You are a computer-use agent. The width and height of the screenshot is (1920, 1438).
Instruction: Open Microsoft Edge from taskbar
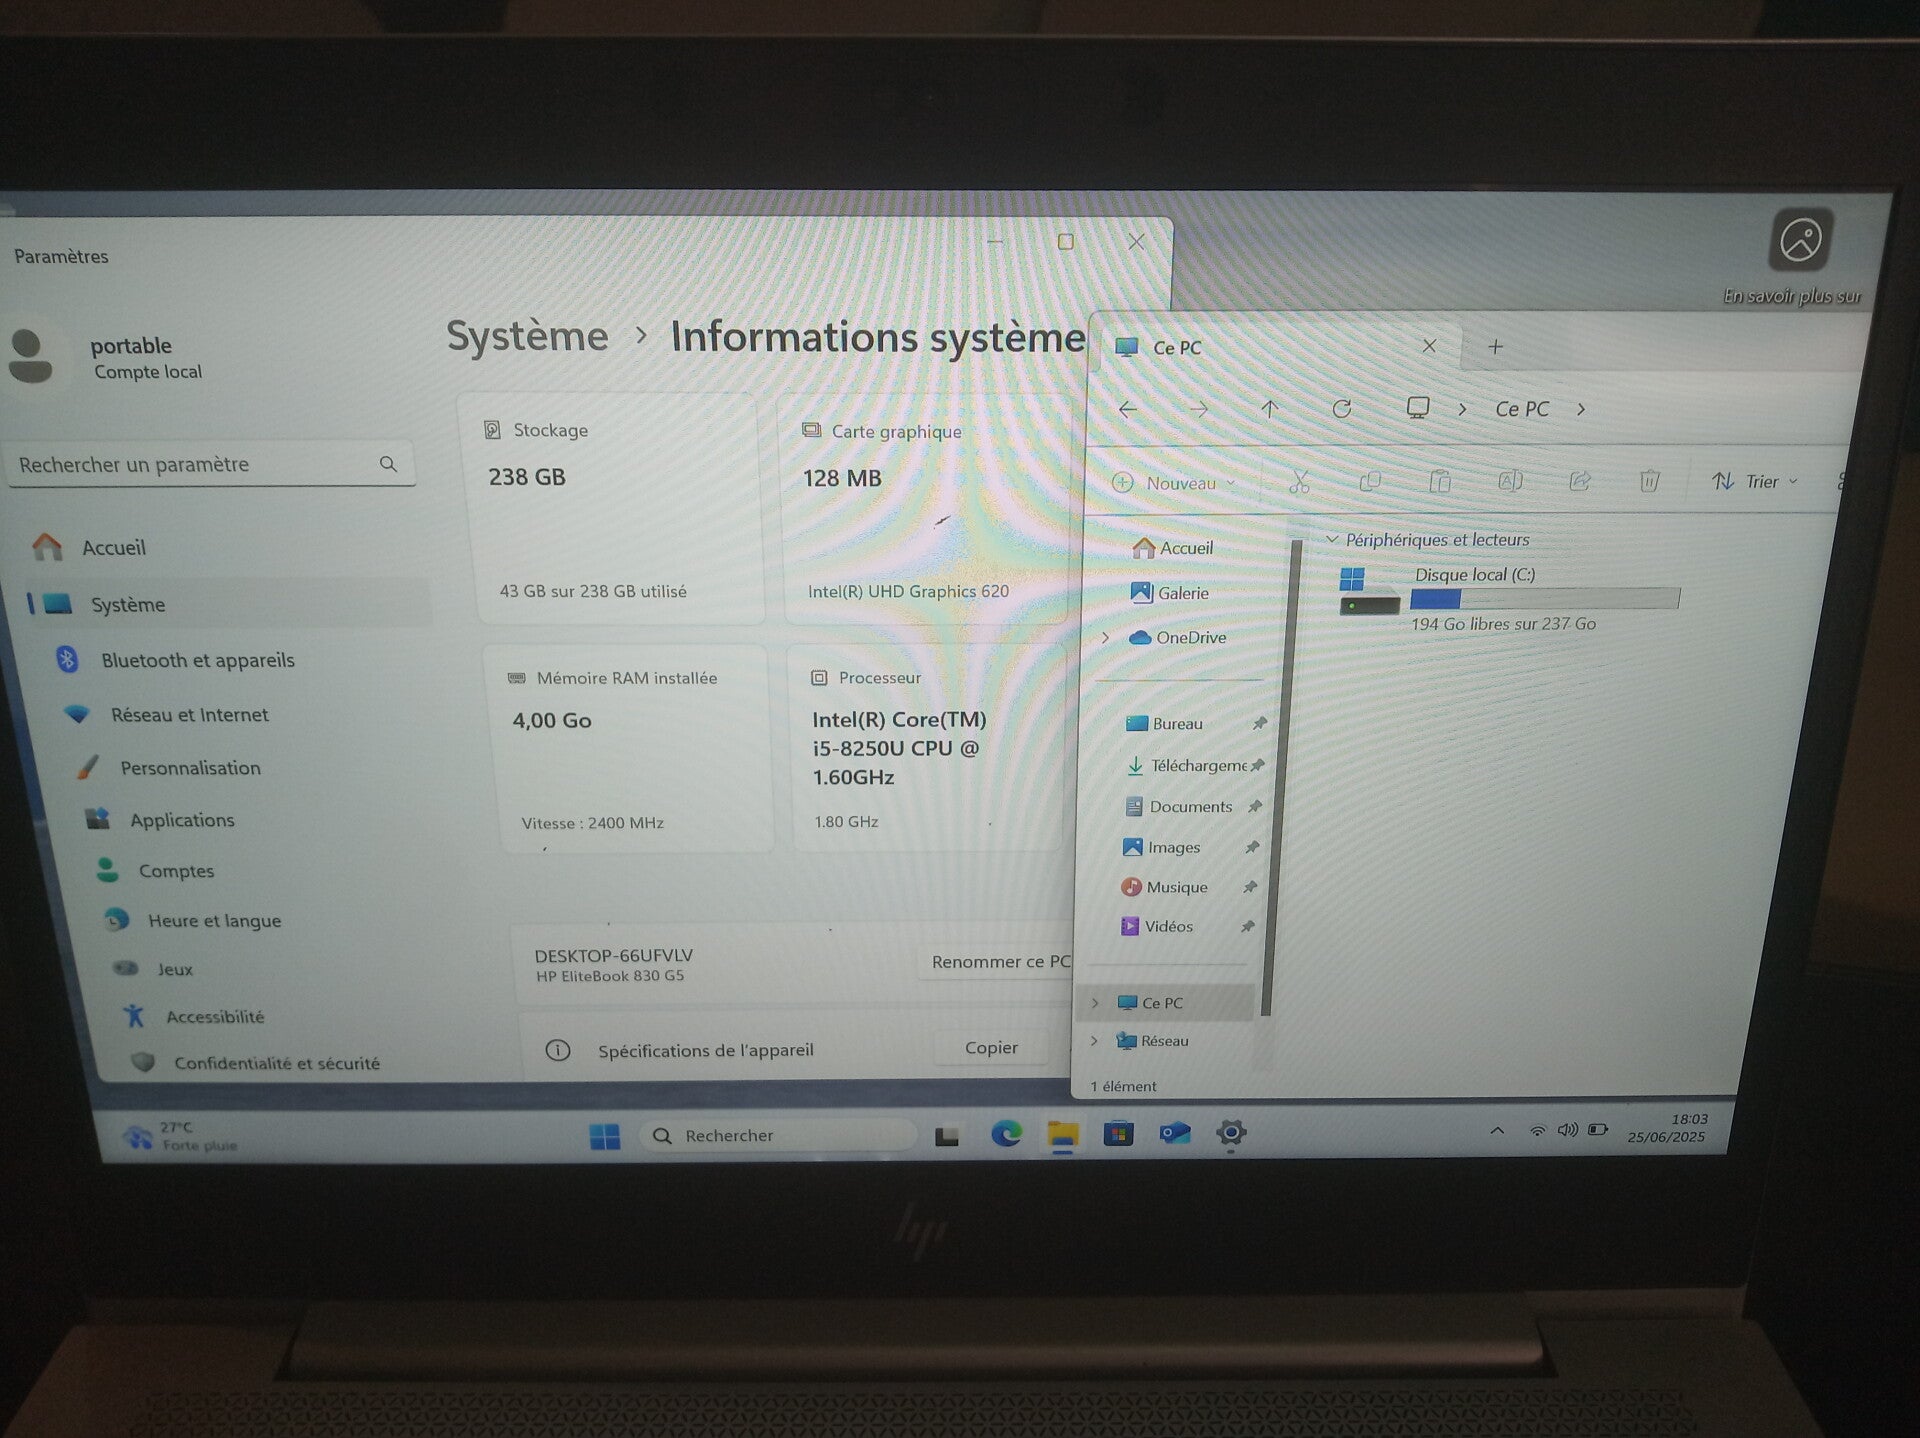[1005, 1133]
